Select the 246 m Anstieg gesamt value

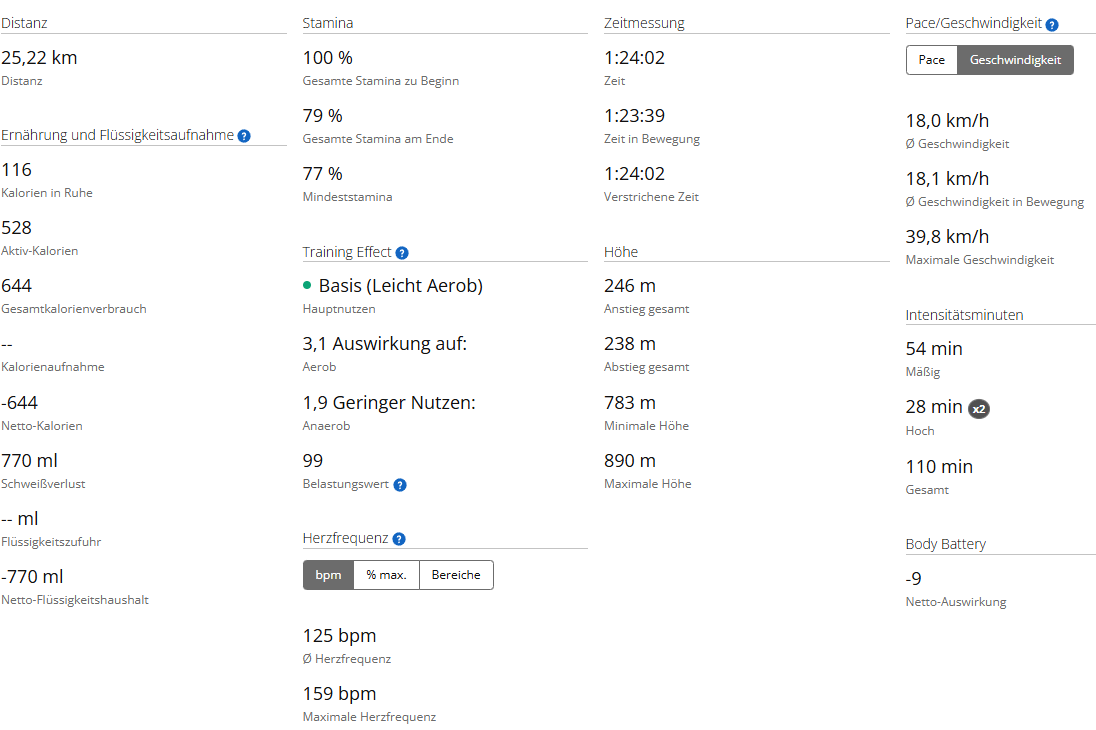[x=630, y=285]
